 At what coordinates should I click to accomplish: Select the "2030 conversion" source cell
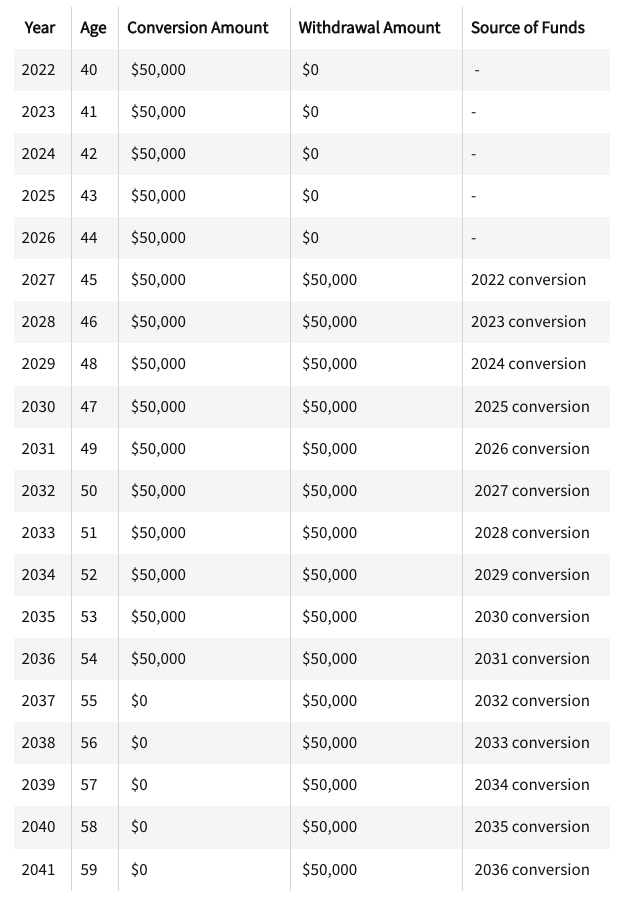tap(532, 617)
